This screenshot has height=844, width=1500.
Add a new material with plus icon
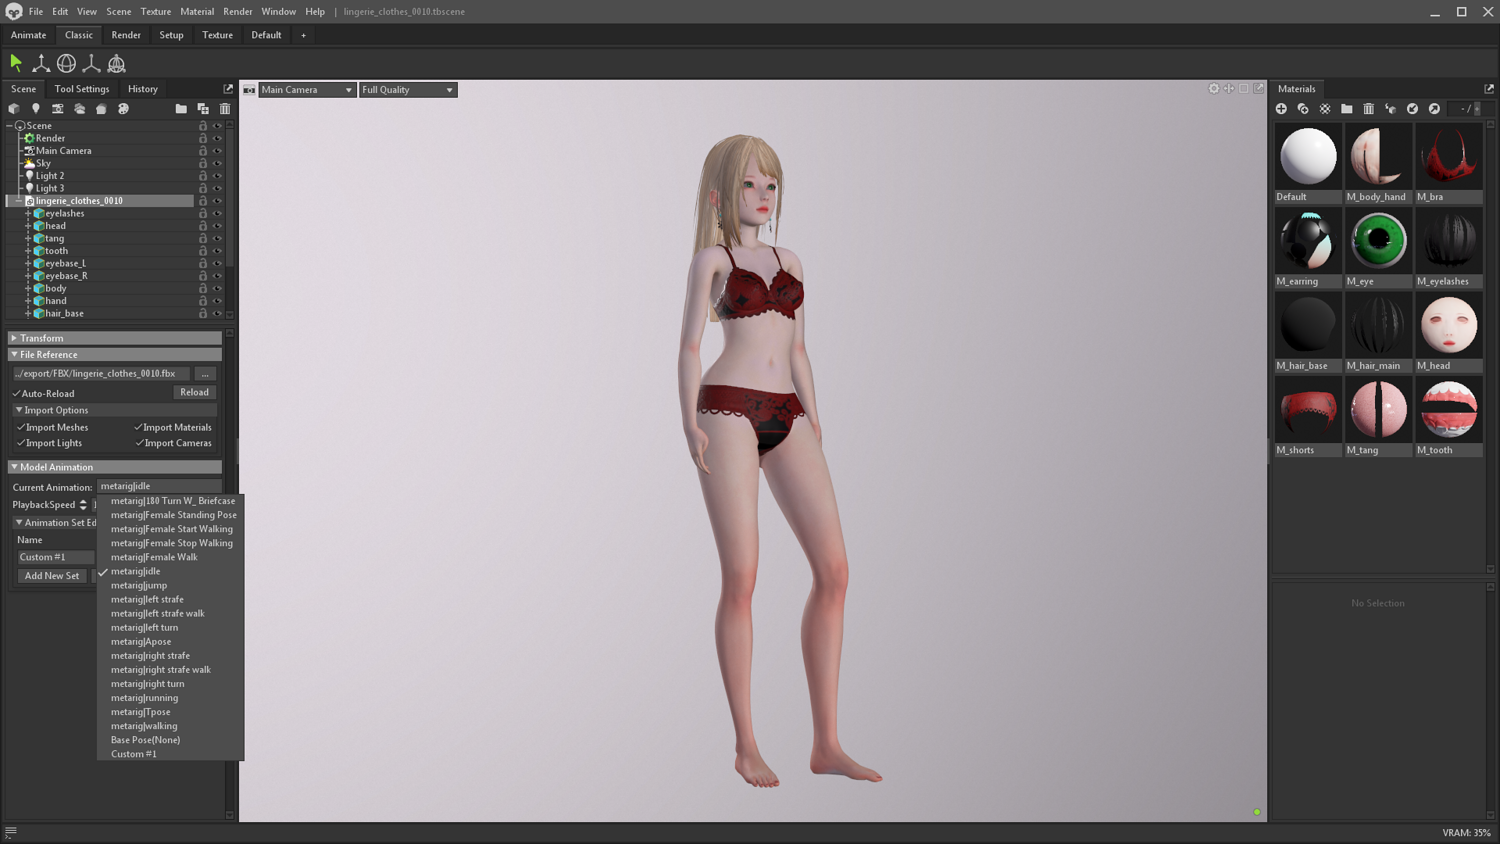[1281, 109]
